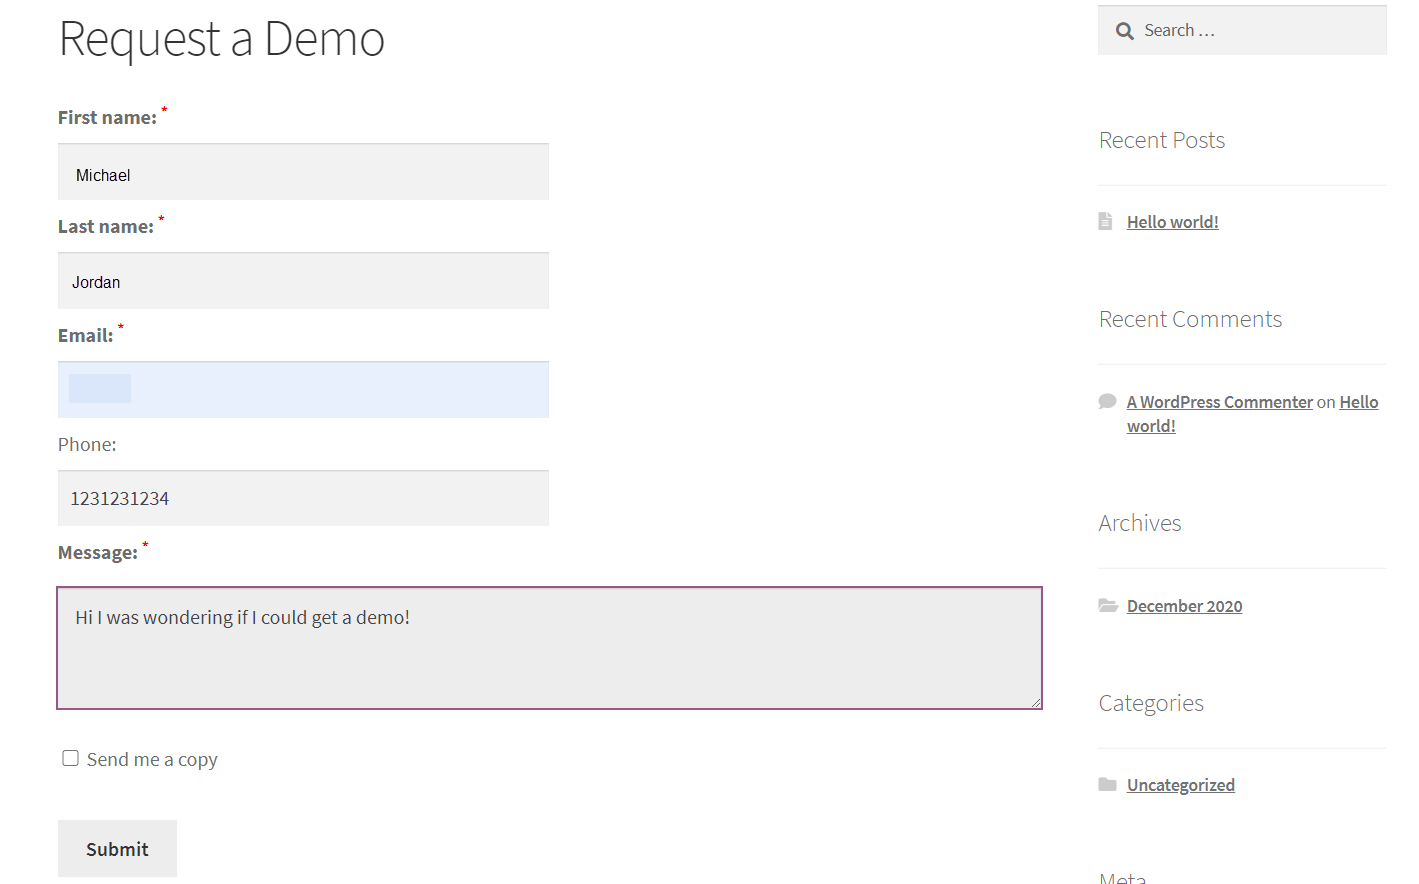The height and width of the screenshot is (884, 1419).
Task: Open the Uncategorized category
Action: pyautogui.click(x=1180, y=785)
